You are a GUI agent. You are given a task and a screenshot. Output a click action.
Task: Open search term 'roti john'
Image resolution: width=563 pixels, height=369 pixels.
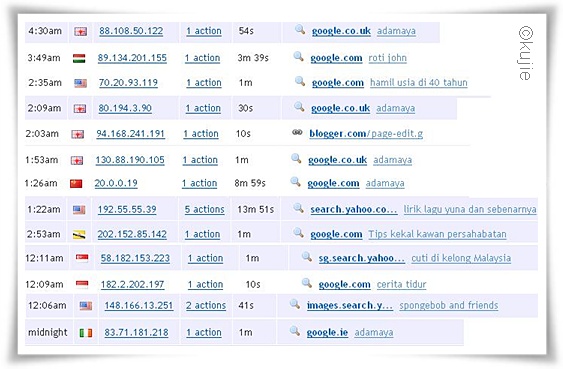388,58
